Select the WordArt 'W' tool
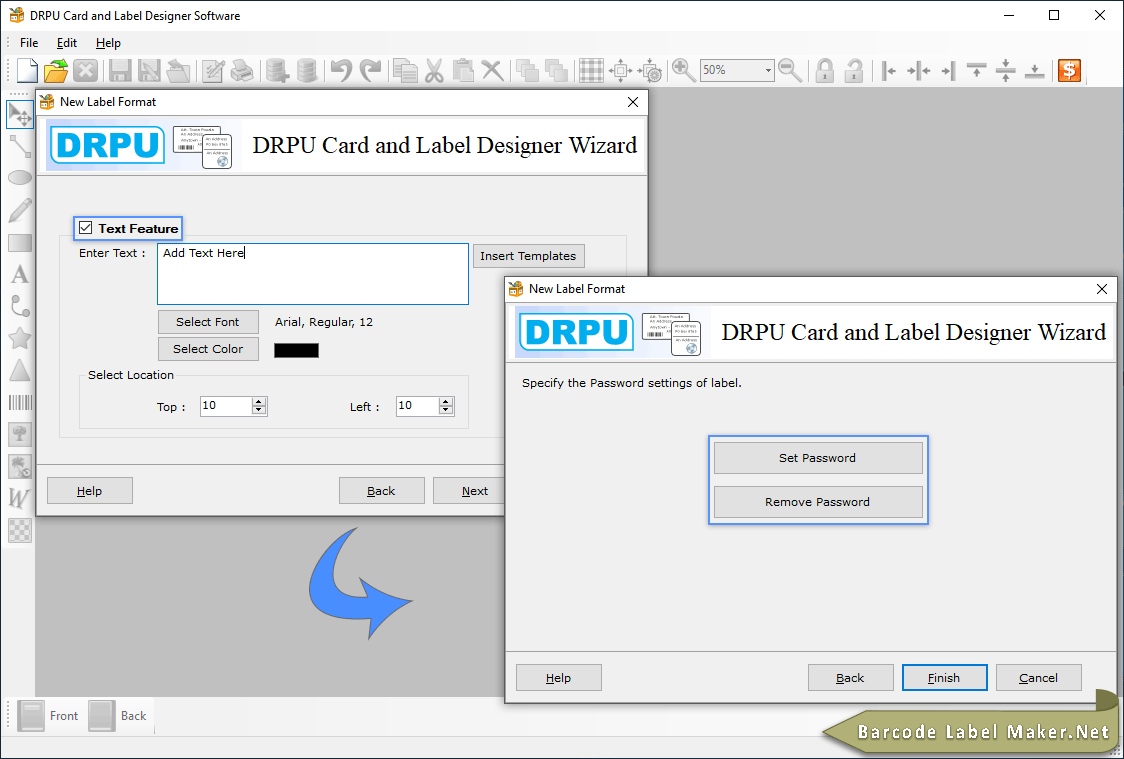This screenshot has width=1124, height=759. coord(20,498)
